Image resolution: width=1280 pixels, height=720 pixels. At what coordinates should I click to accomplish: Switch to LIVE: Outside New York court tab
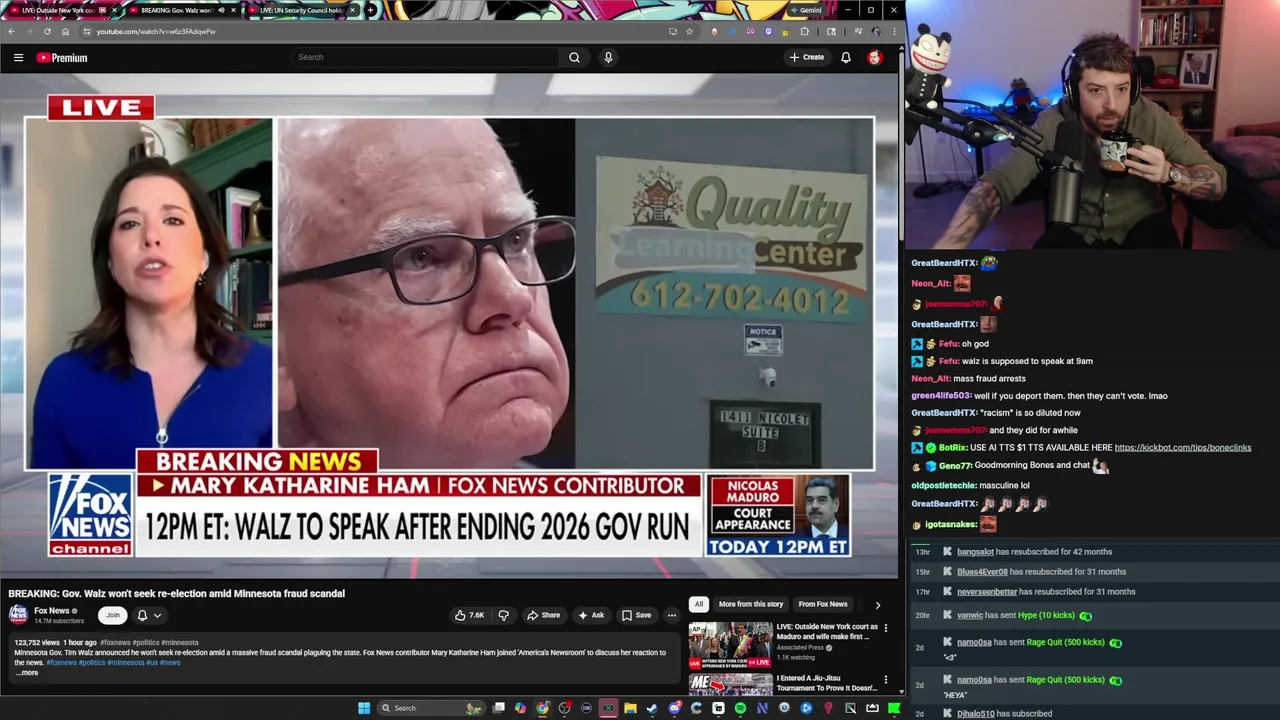coord(58,10)
